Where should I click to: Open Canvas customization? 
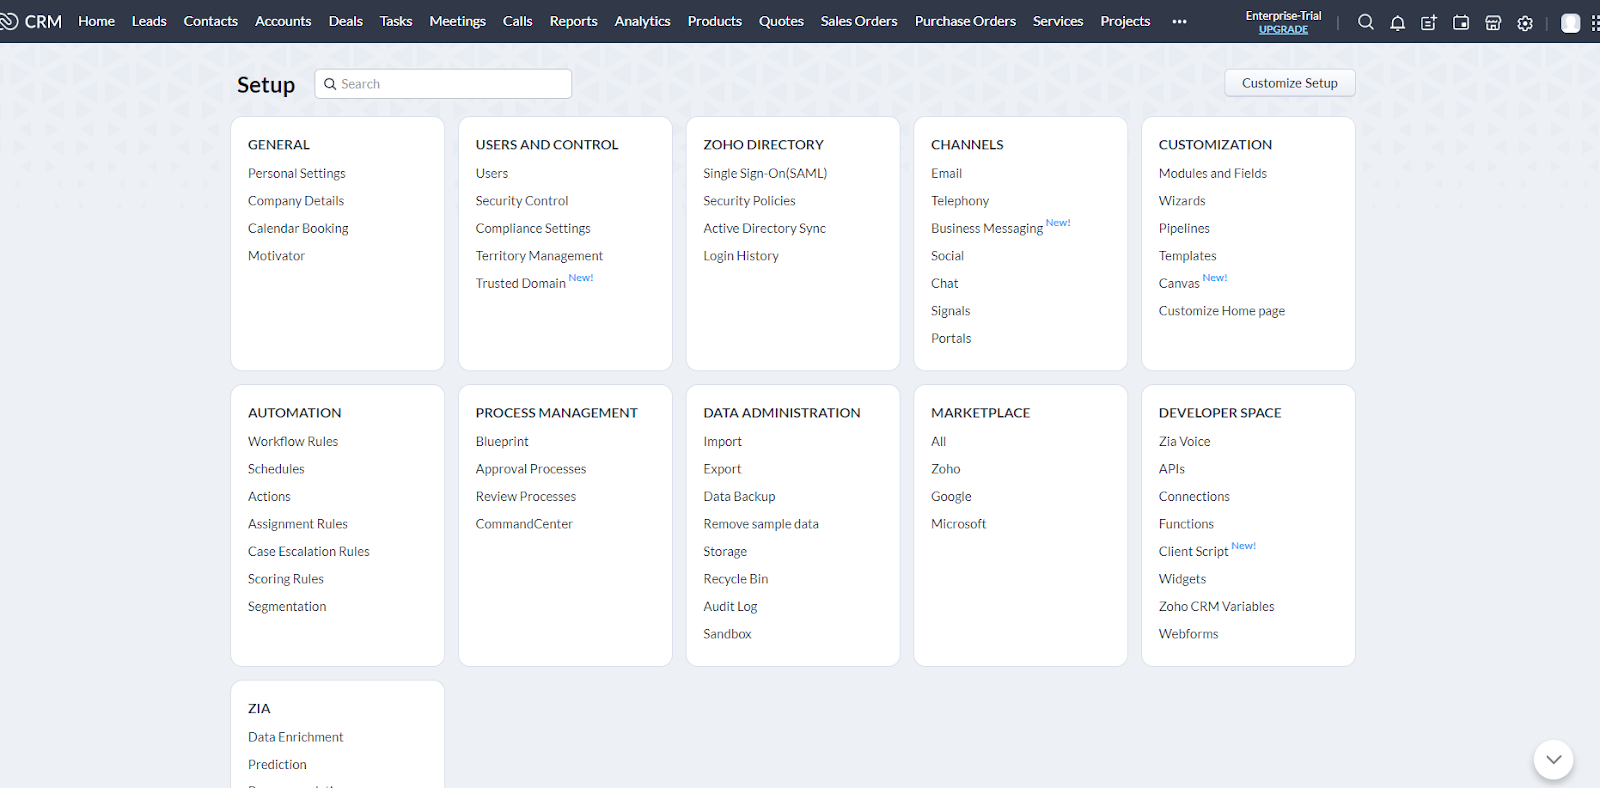coord(1179,283)
